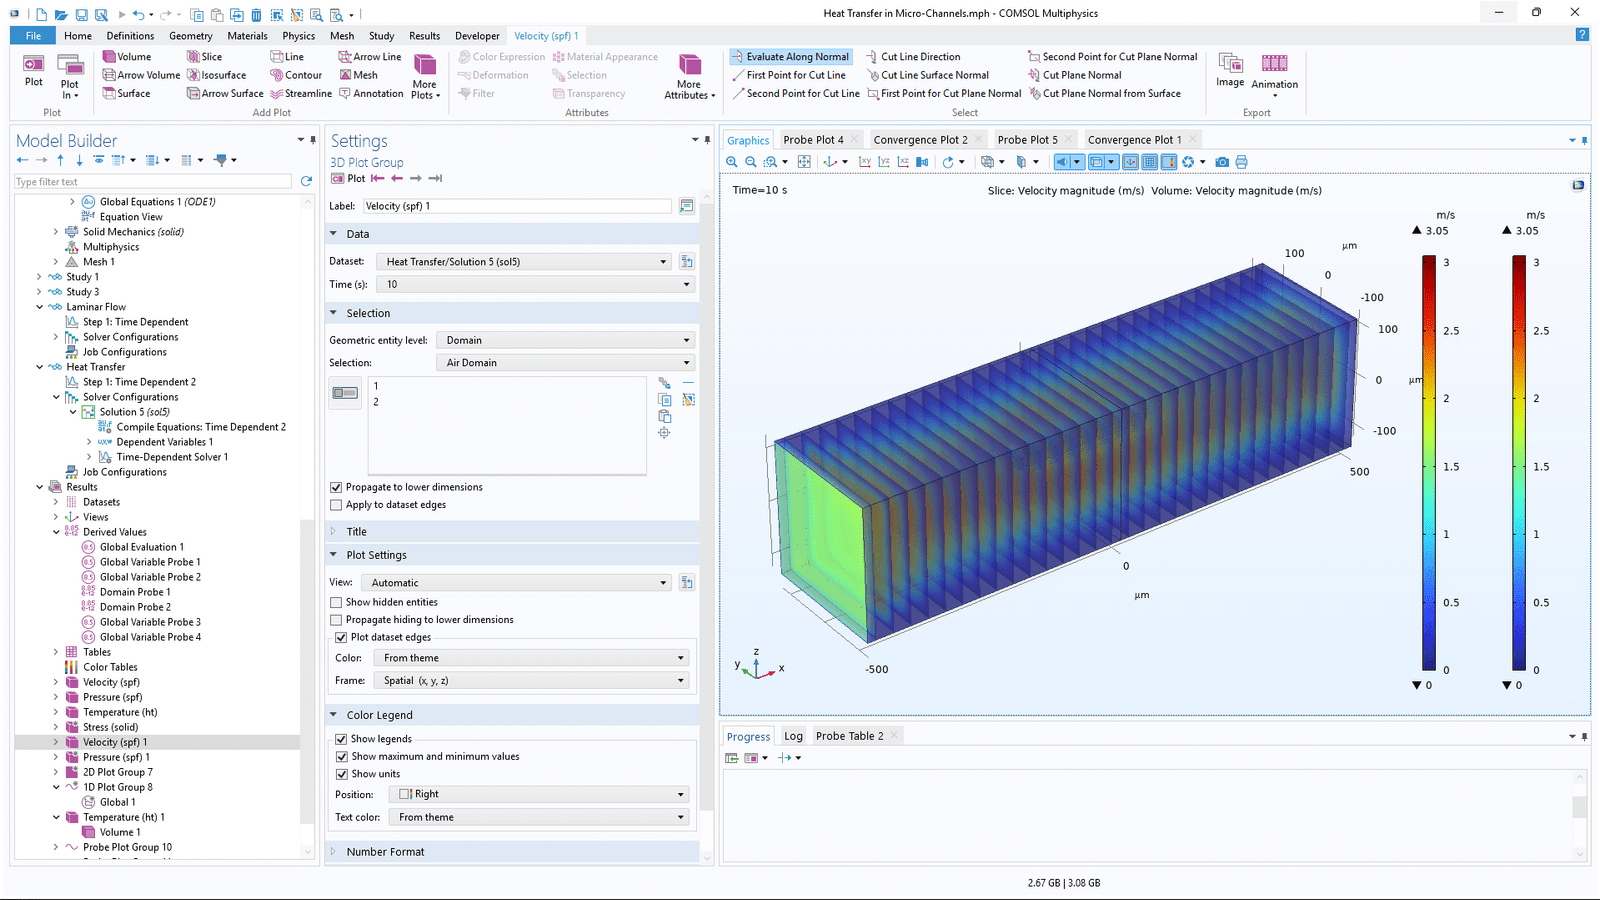
Task: Open the Dataset dropdown
Action: 524,262
